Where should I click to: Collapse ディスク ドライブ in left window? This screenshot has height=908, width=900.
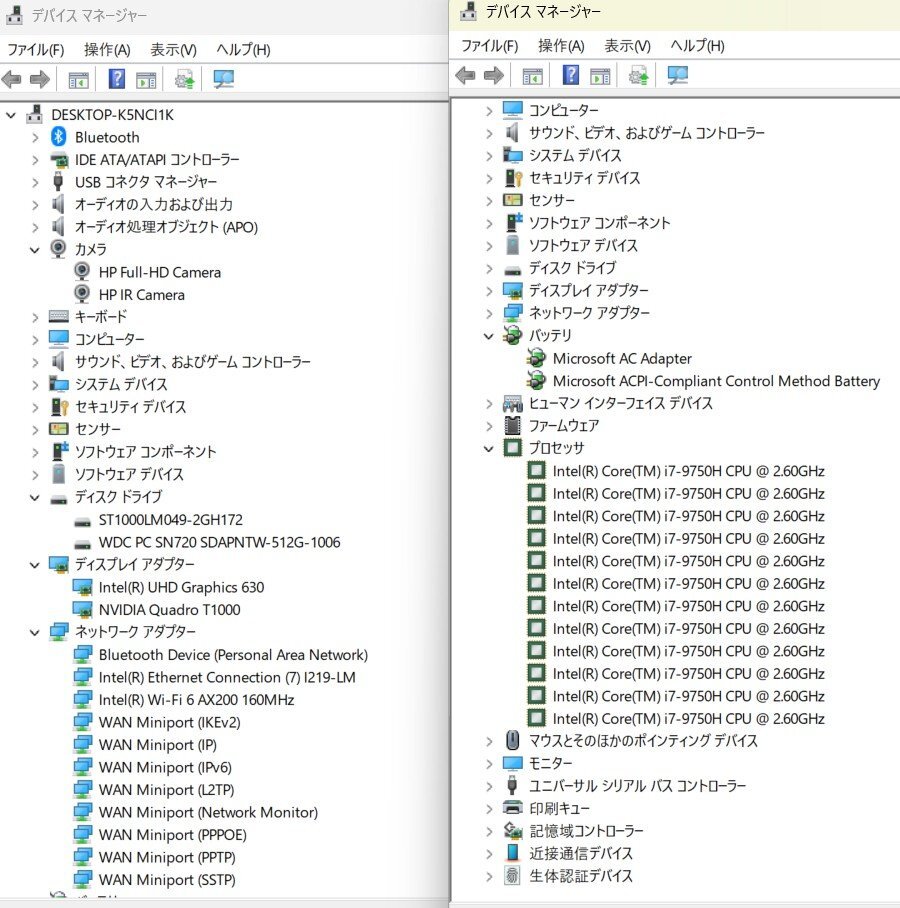click(x=35, y=497)
